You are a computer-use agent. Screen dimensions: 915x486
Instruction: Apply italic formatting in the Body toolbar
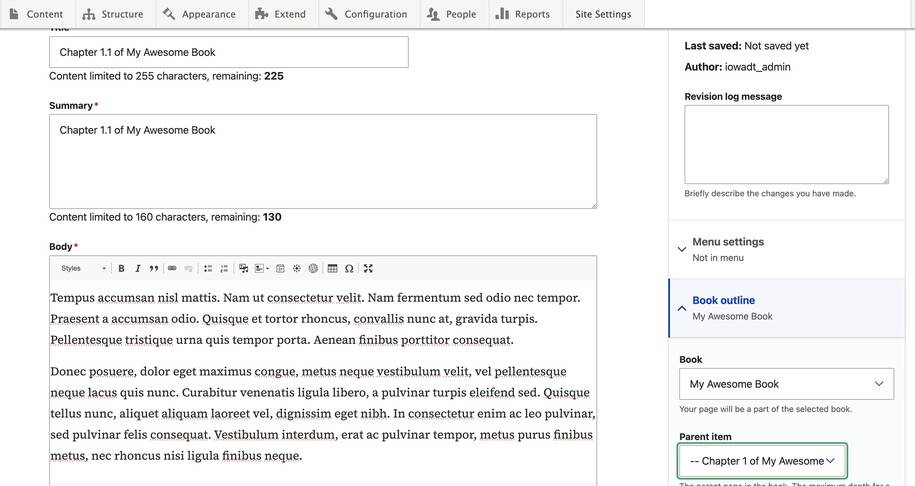[138, 268]
